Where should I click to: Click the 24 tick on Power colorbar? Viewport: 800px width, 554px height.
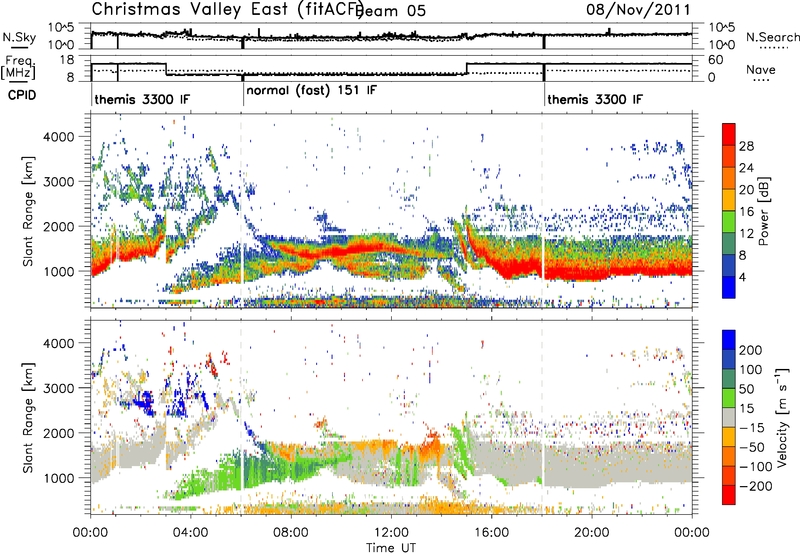(x=746, y=168)
